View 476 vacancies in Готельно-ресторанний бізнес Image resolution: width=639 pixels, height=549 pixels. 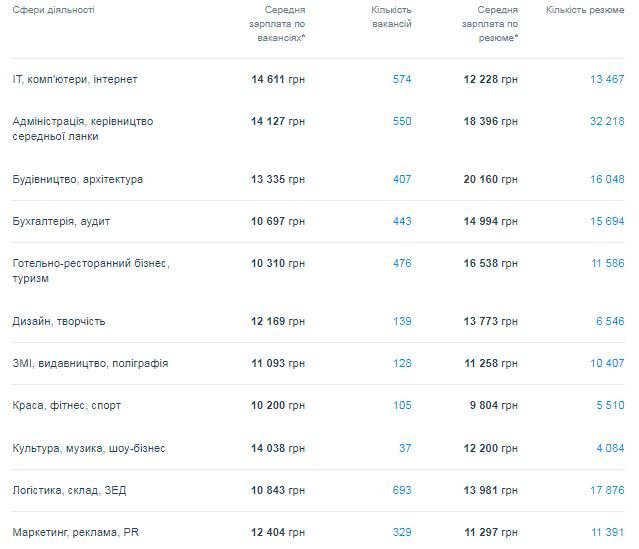coord(402,263)
